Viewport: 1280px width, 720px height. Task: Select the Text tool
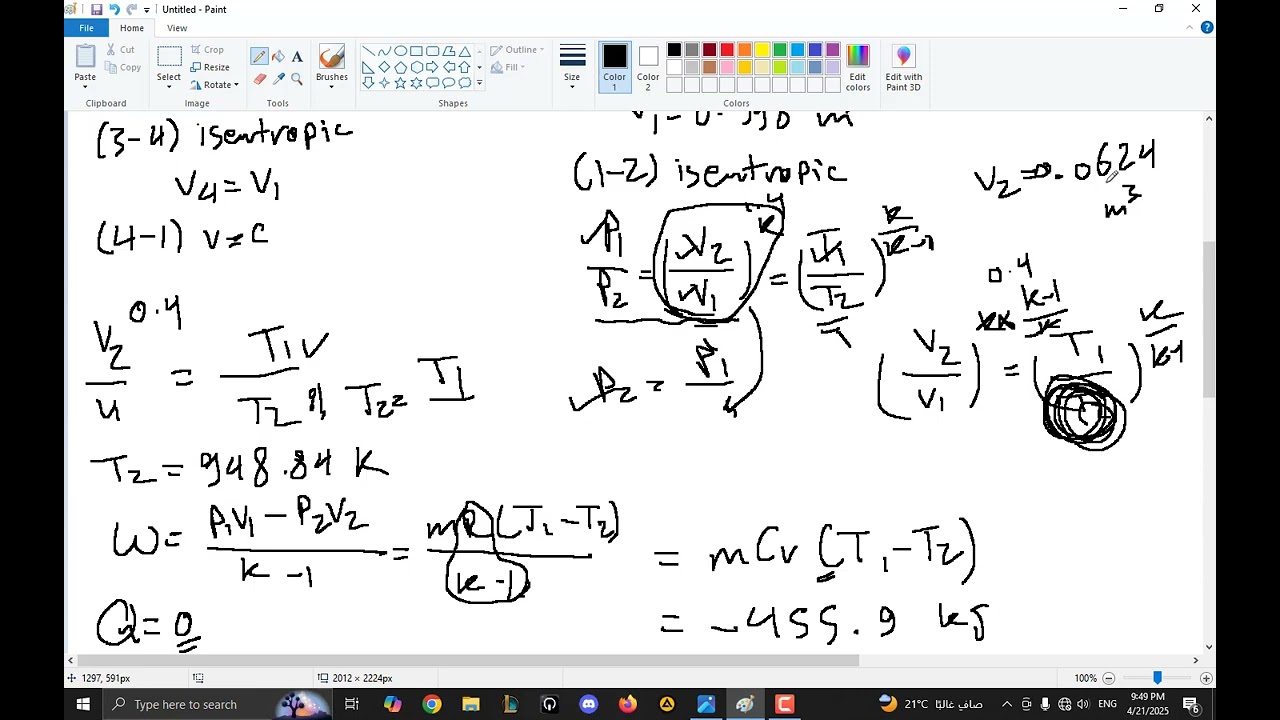point(297,57)
